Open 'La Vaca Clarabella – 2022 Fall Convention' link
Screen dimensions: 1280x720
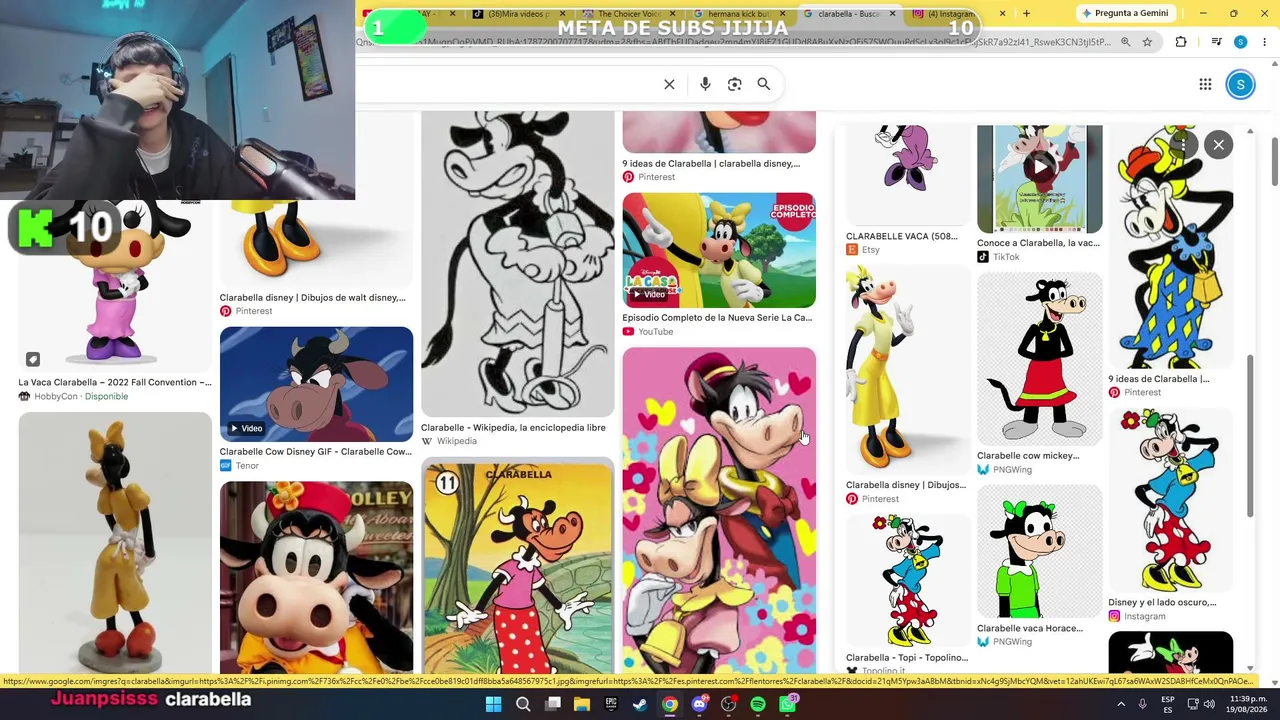[115, 383]
